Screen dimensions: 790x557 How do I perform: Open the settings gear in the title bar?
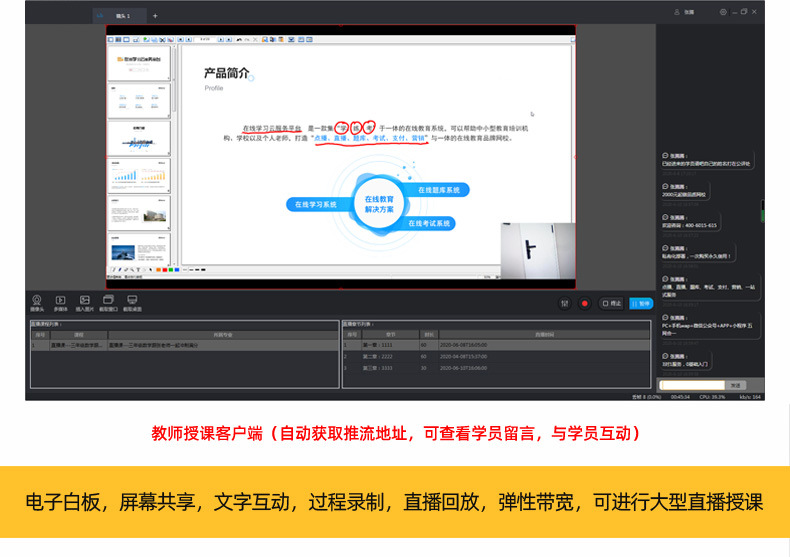(723, 12)
